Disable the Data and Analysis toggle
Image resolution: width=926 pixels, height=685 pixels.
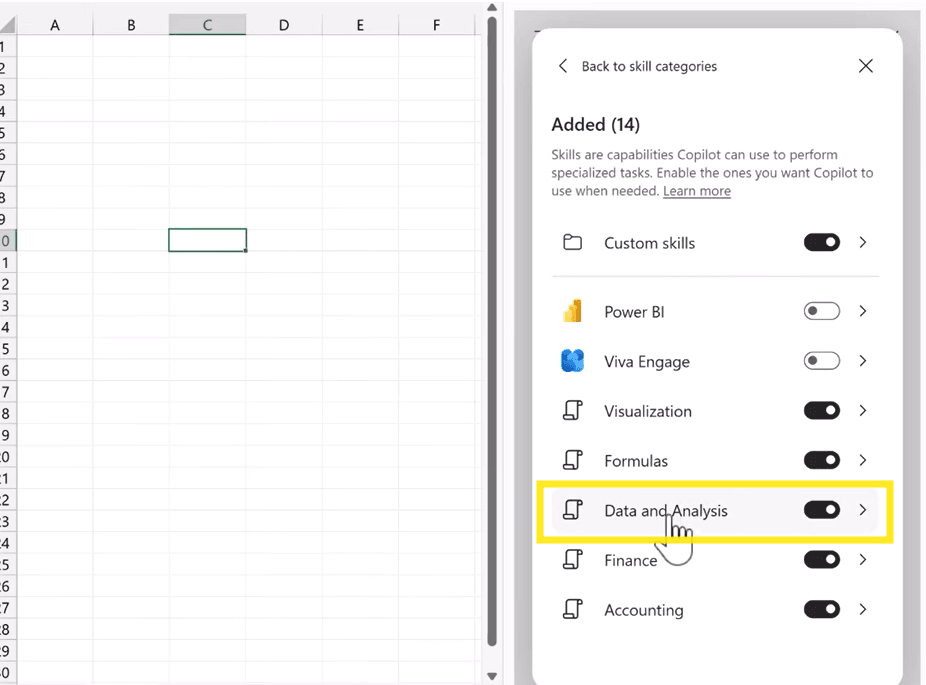tap(821, 510)
